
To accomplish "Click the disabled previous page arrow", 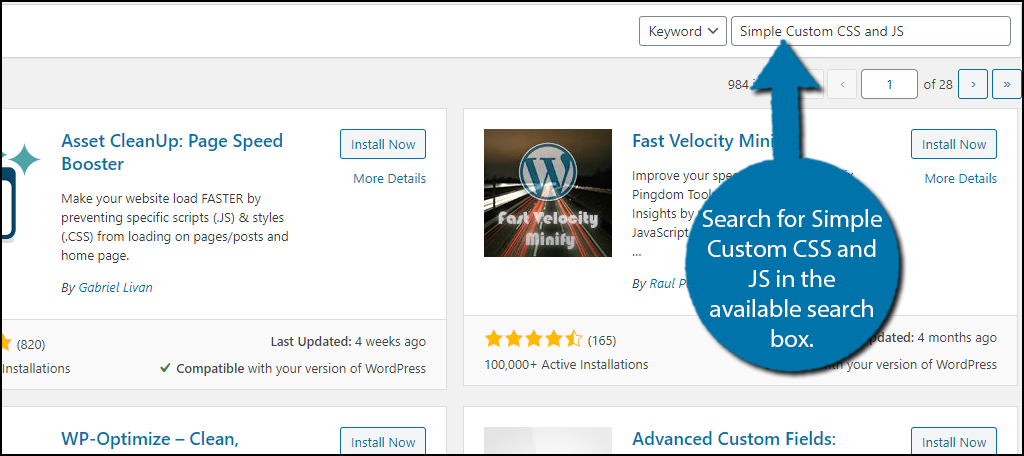I will coord(842,84).
